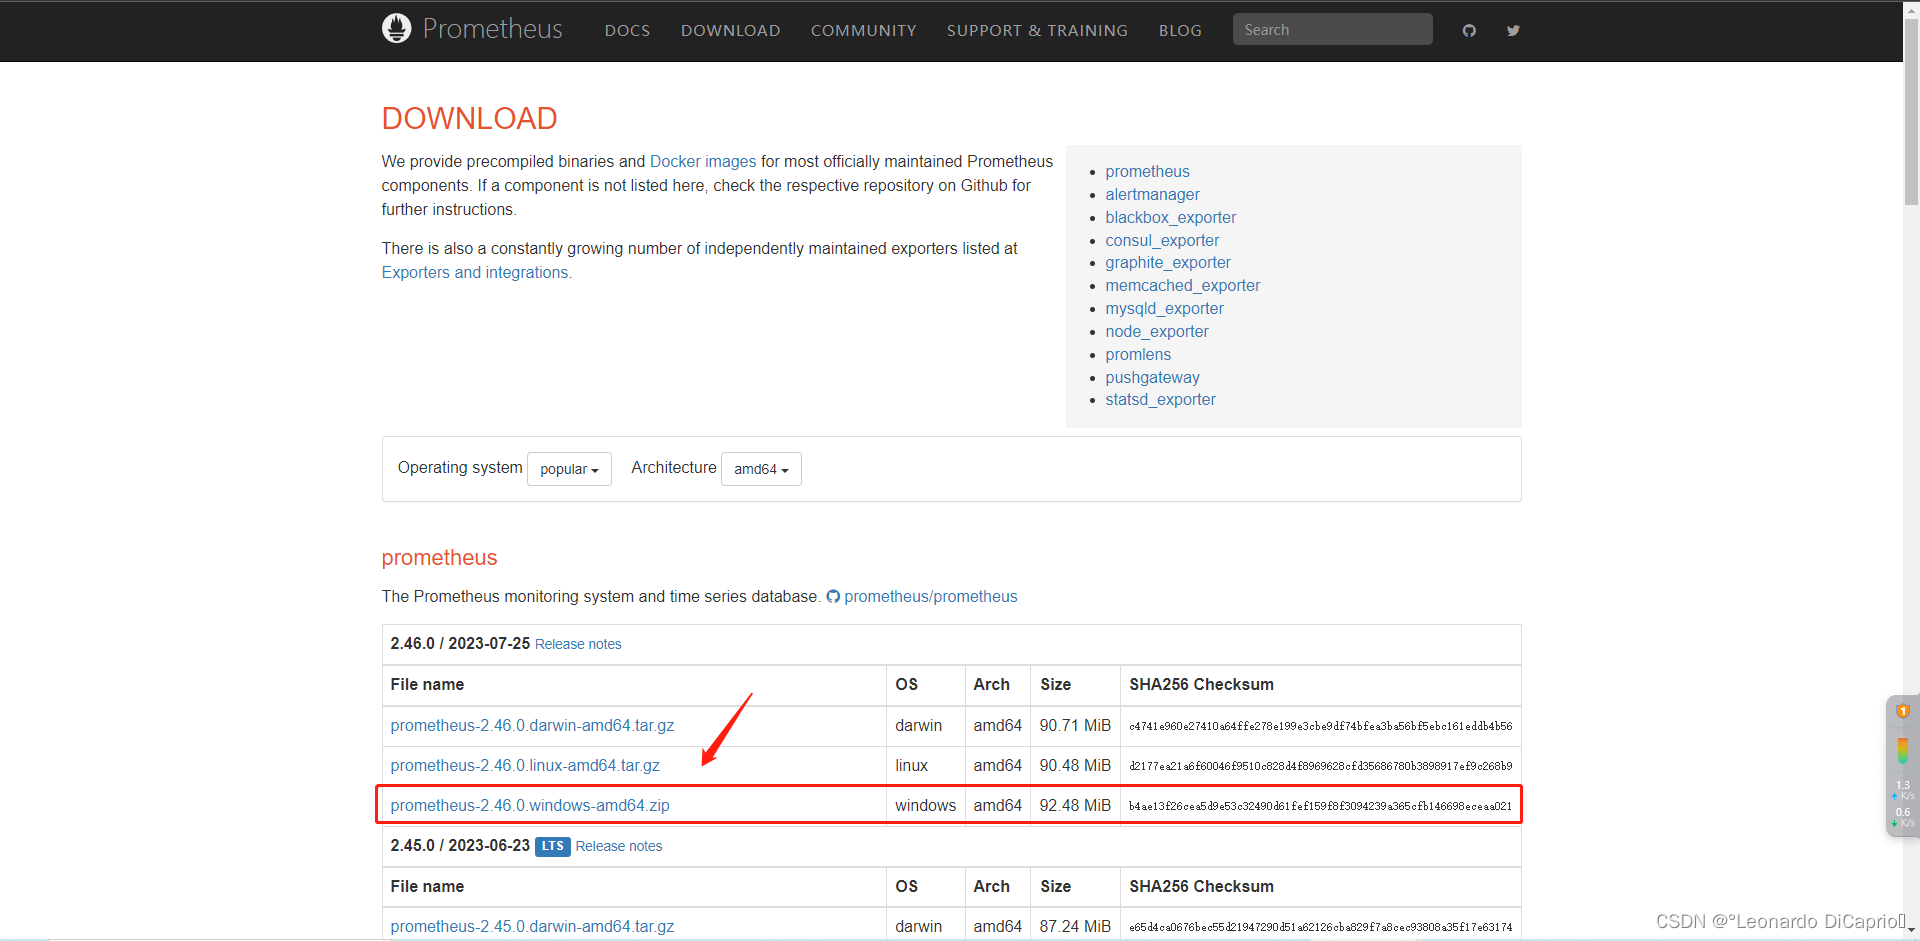Click the LTS badge next to 2.45.0
The height and width of the screenshot is (941, 1920).
click(551, 846)
